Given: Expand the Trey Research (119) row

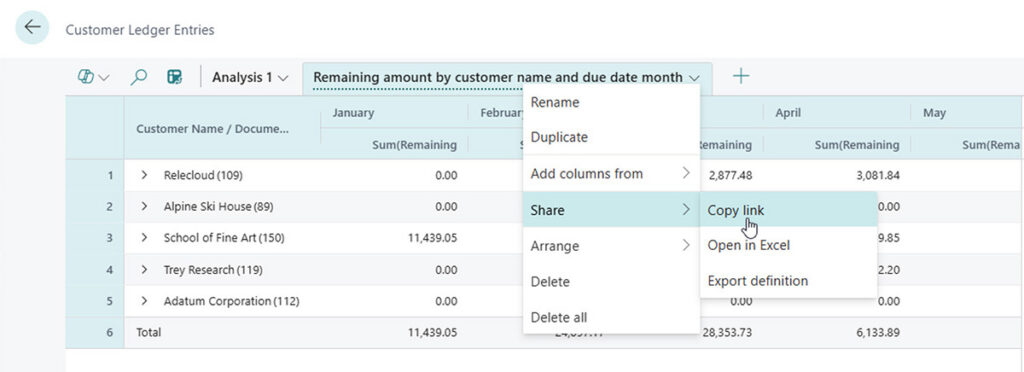Looking at the screenshot, I should [x=145, y=270].
